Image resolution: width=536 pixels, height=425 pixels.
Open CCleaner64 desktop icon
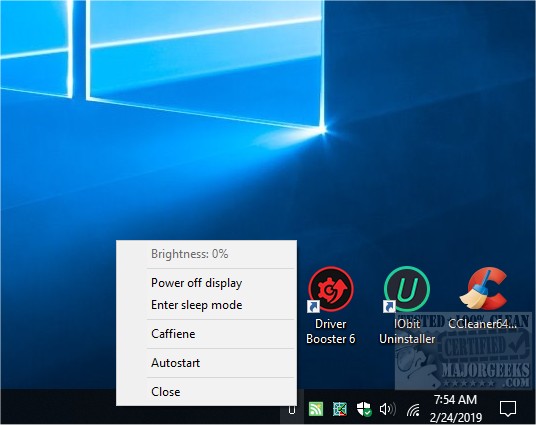point(482,298)
